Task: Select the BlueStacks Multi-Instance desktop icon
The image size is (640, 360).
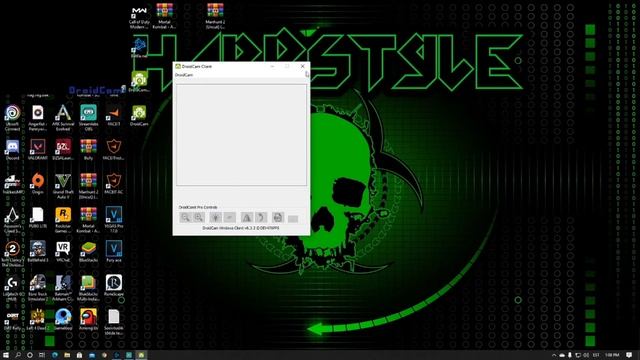Action: [89, 288]
